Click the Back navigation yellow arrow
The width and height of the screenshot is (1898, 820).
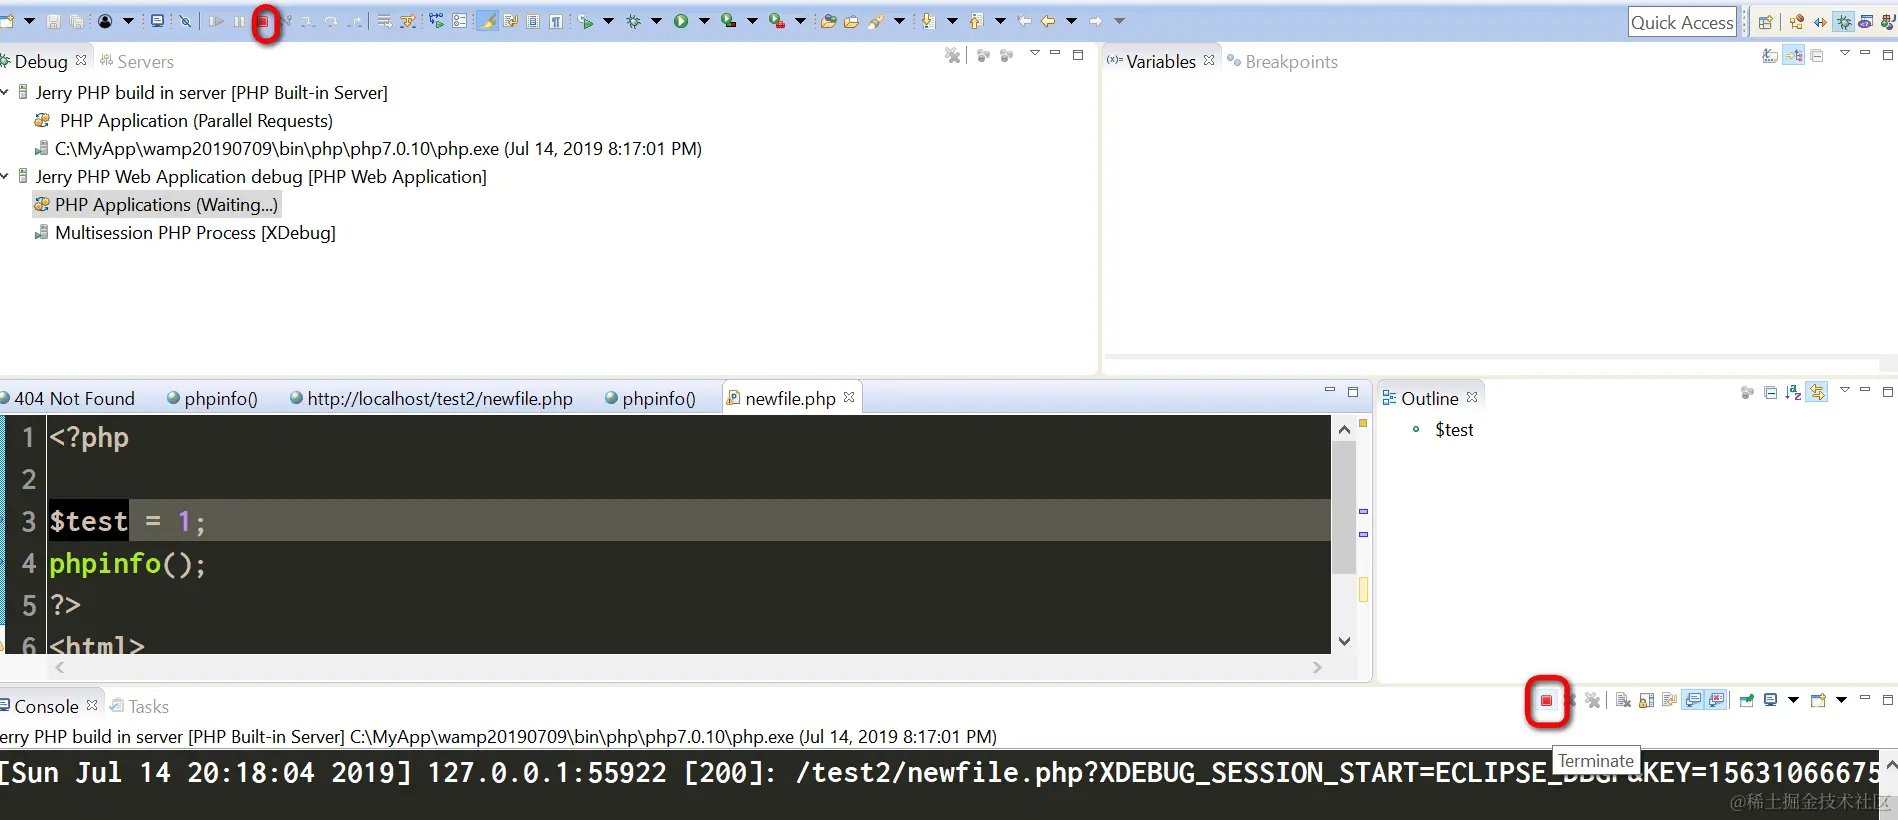pyautogui.click(x=1048, y=21)
